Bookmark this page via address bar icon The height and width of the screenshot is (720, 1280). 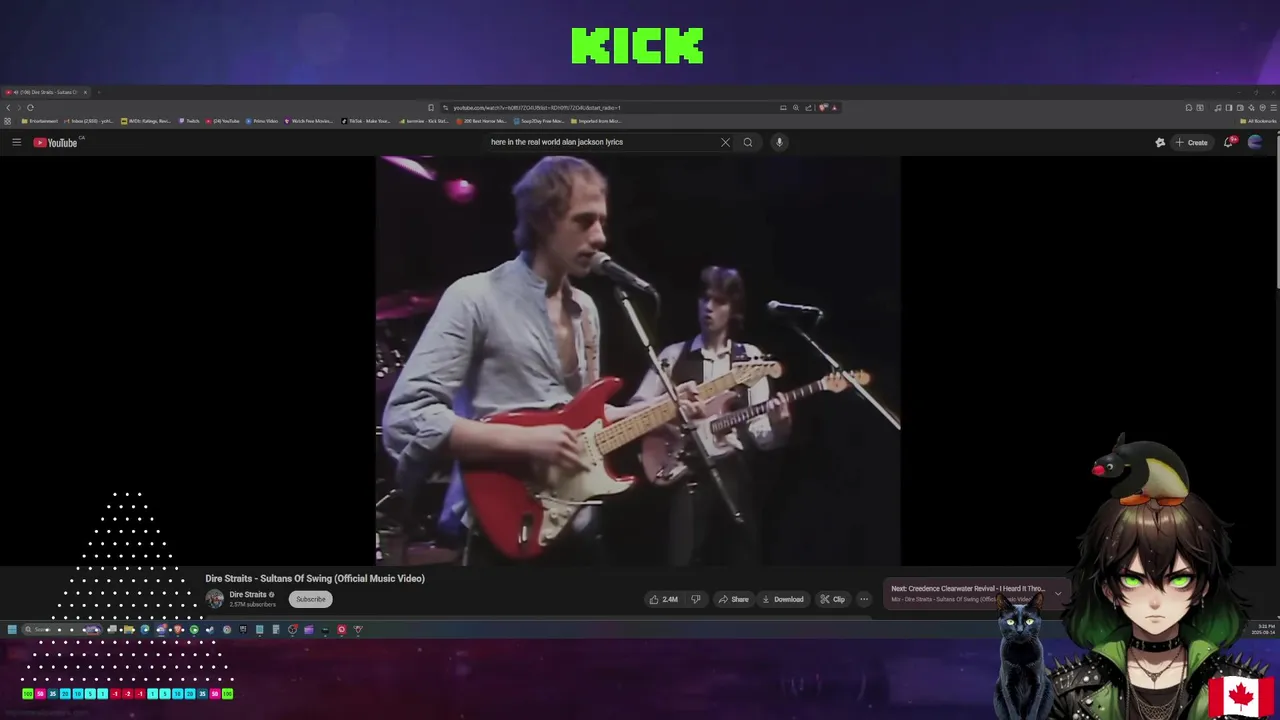click(x=431, y=108)
